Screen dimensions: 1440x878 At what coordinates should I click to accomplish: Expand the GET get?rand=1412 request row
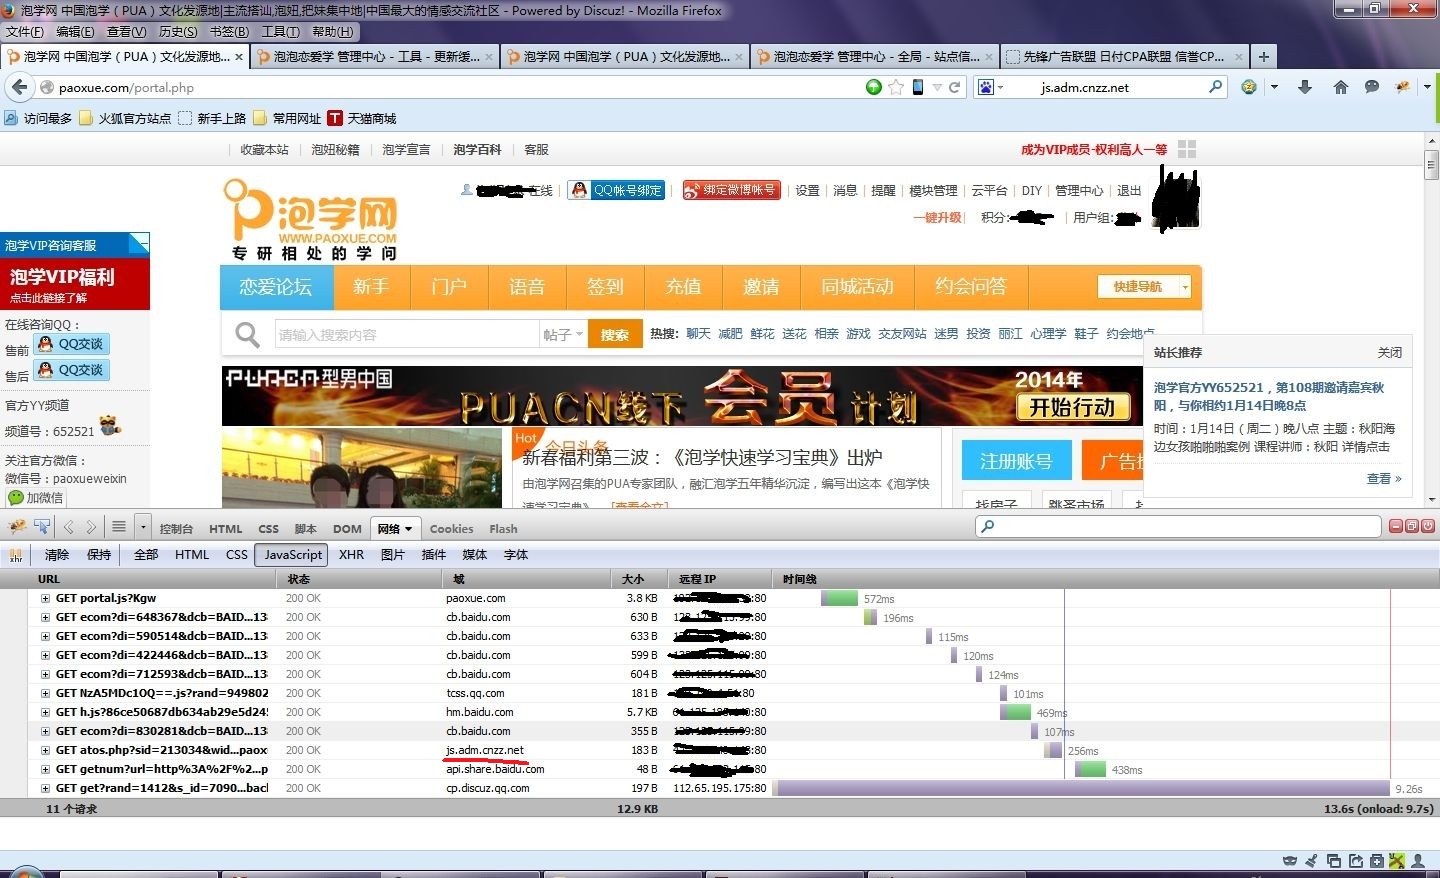tap(45, 788)
